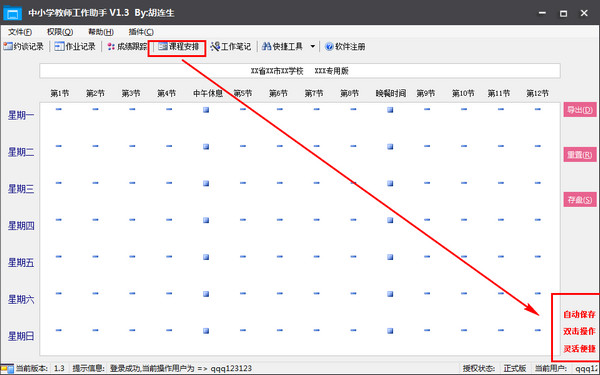Click the 第10节 column header
This screenshot has height=375, width=600.
click(463, 93)
